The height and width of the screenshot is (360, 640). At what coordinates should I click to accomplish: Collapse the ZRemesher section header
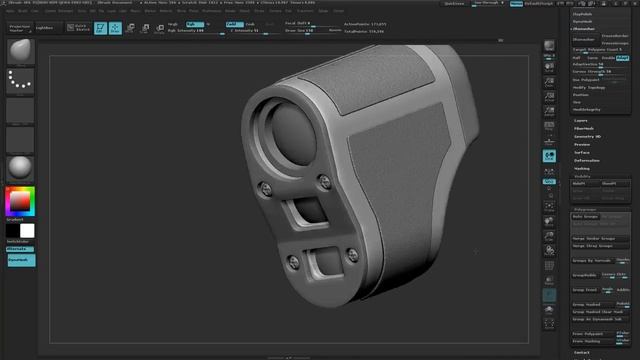point(584,29)
